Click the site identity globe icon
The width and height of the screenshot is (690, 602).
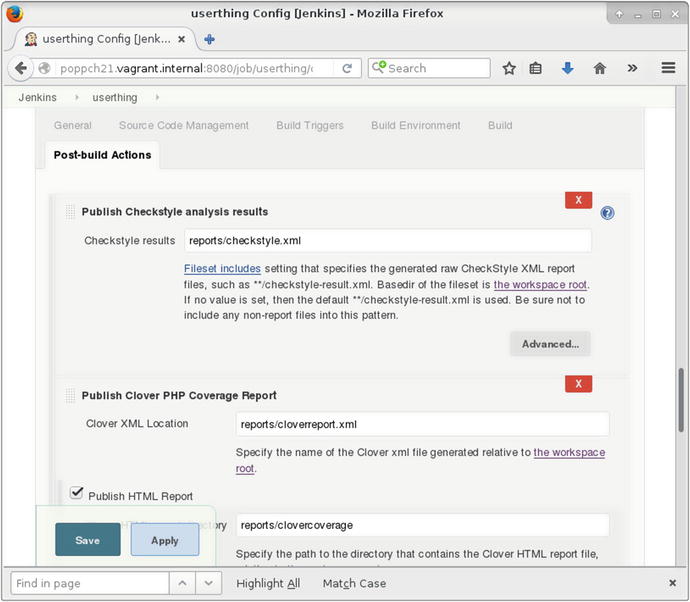click(x=44, y=68)
